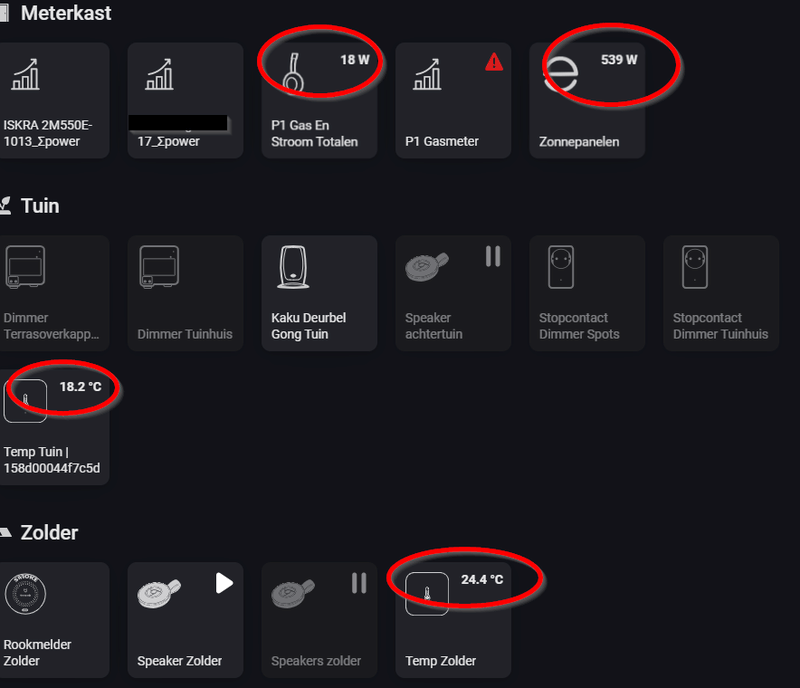Toggle the Dimmer Terrasoverkapping tile
This screenshot has height=688, width=800.
tap(50, 293)
